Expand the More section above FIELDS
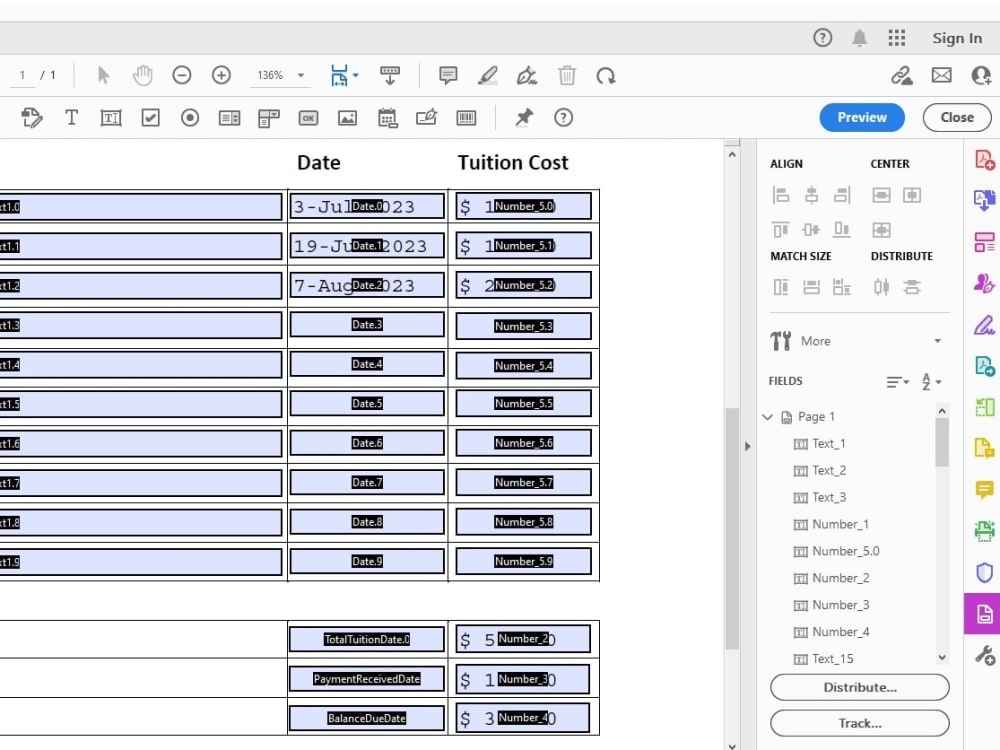 click(x=938, y=340)
